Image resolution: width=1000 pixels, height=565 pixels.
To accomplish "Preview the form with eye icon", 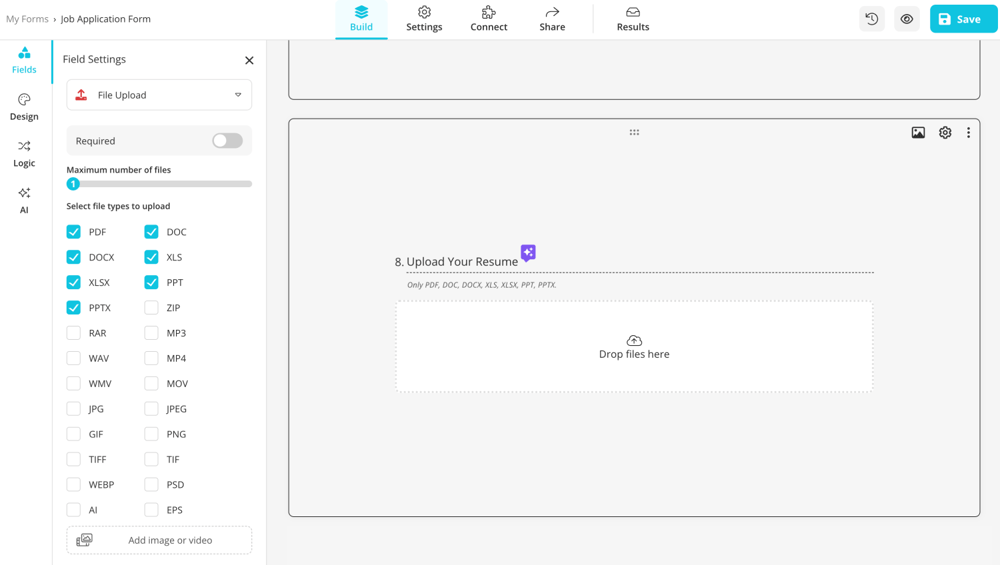I will click(x=907, y=19).
